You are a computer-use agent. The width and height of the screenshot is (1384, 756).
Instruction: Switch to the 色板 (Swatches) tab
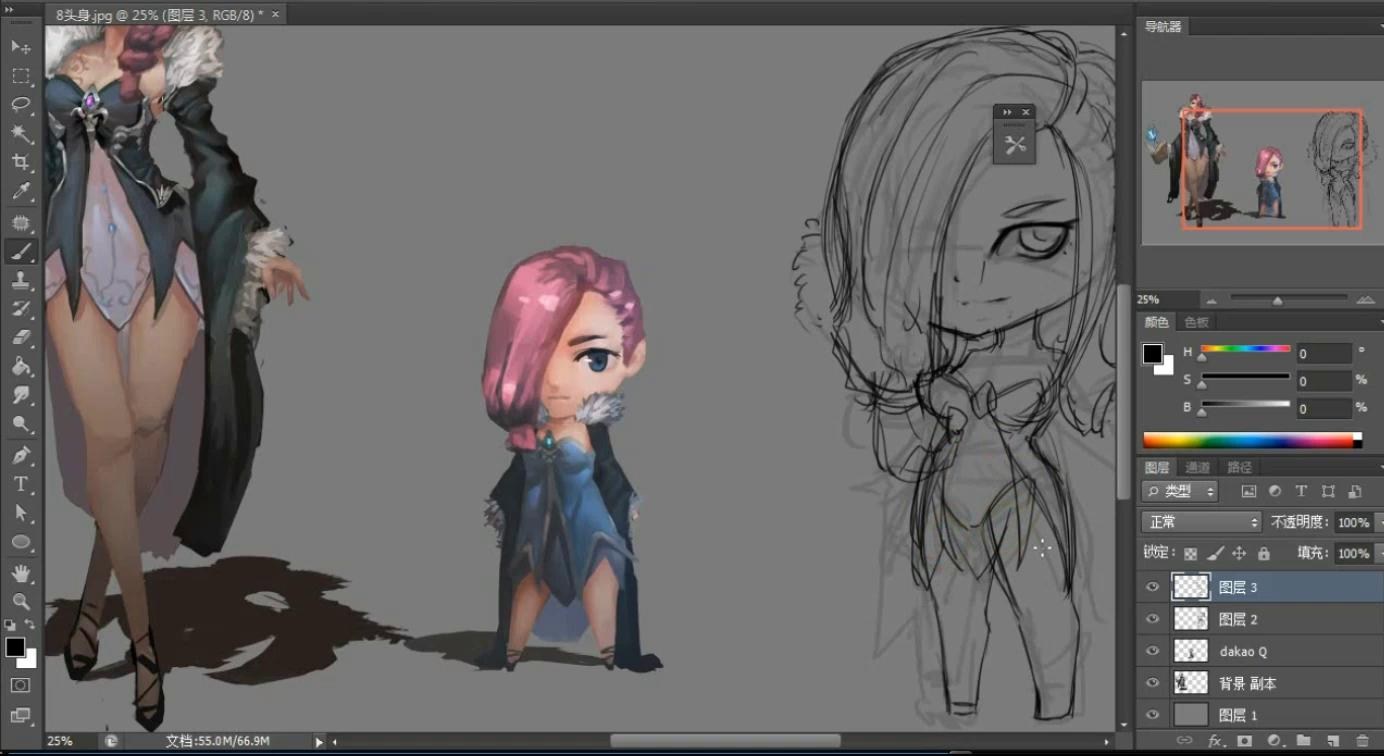tap(1197, 322)
